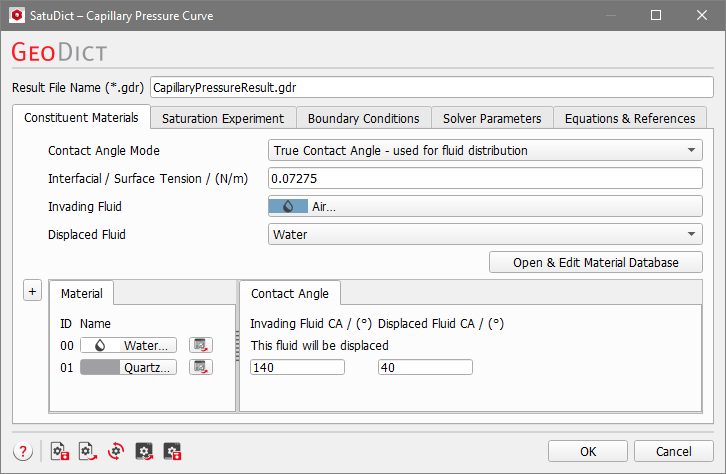
Task: Click the splitter handle between the Material and Contact Angle panels
Action: click(x=238, y=346)
